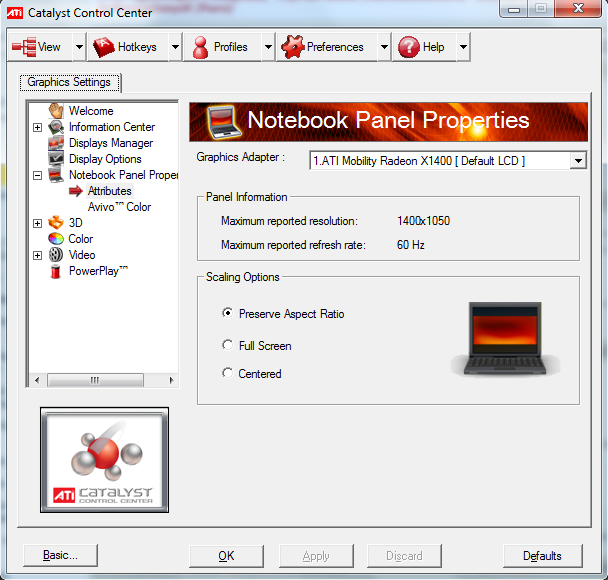Screen dimensions: 608x580
Task: Click the red arrow beside Attributes
Action: [76, 191]
